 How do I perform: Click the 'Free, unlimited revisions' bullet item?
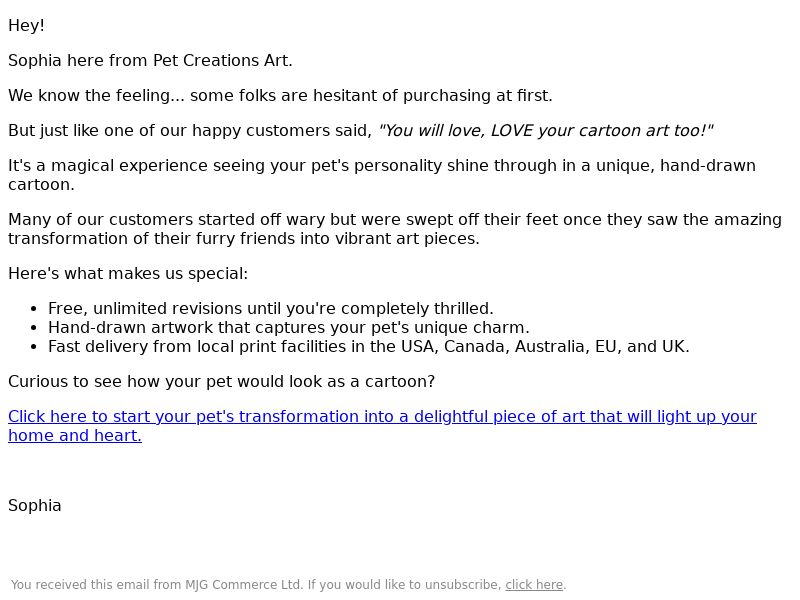click(x=271, y=309)
